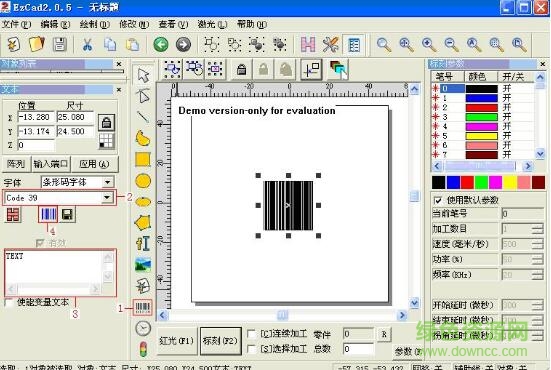Open the 查看(V) menu
Image resolution: width=551 pixels, height=370 pixels.
[x=173, y=25]
